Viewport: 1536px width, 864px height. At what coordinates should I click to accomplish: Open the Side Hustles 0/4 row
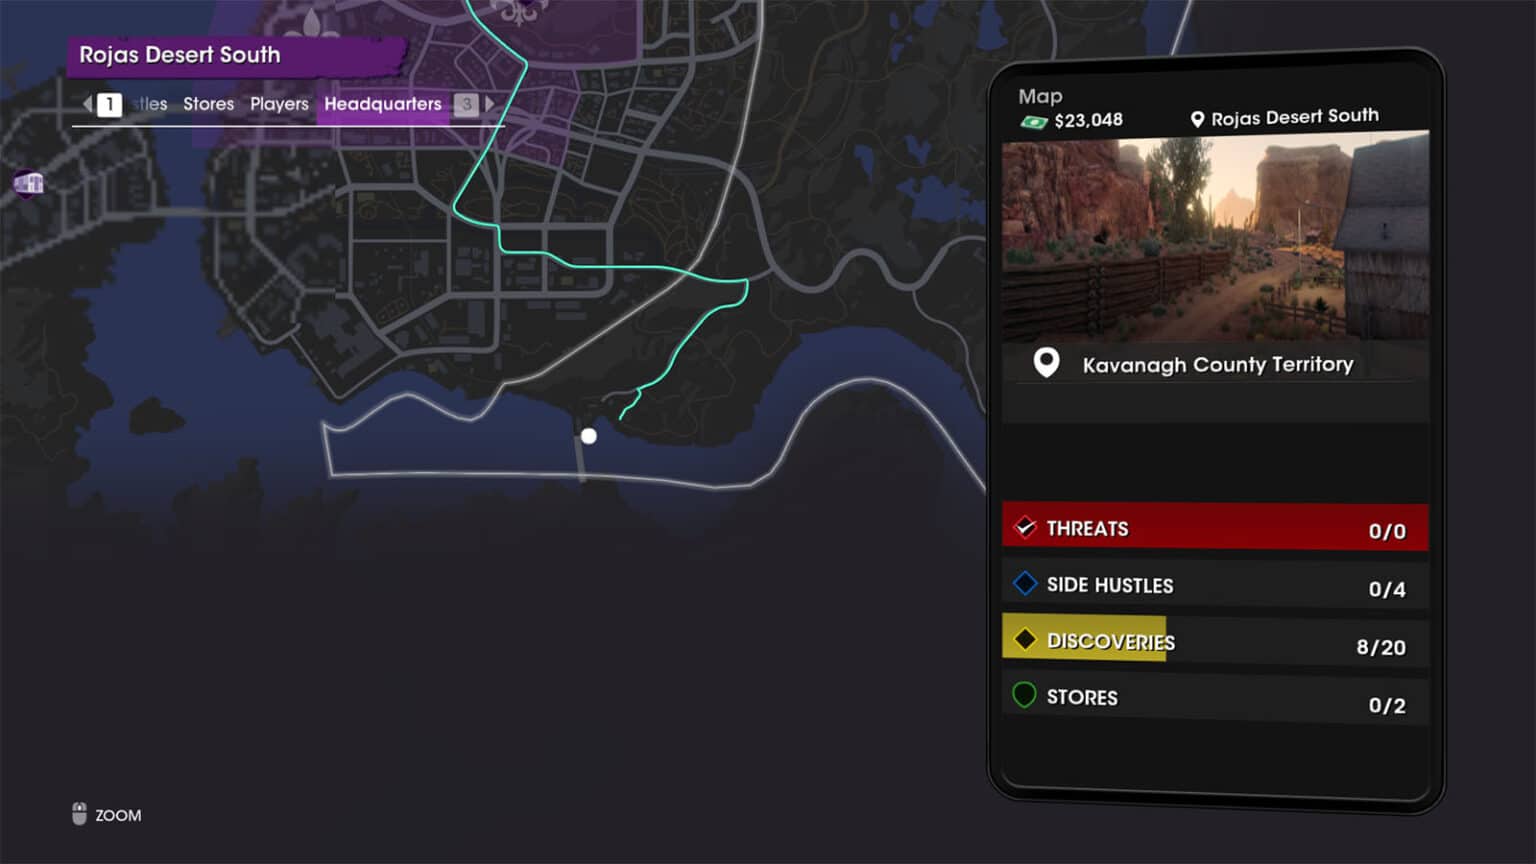point(1215,586)
